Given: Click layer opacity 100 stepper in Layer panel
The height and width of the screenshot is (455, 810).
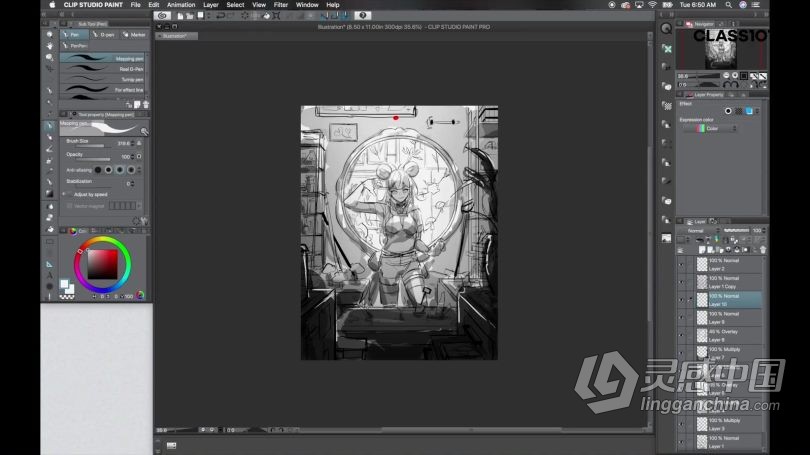Looking at the screenshot, I should 764,230.
